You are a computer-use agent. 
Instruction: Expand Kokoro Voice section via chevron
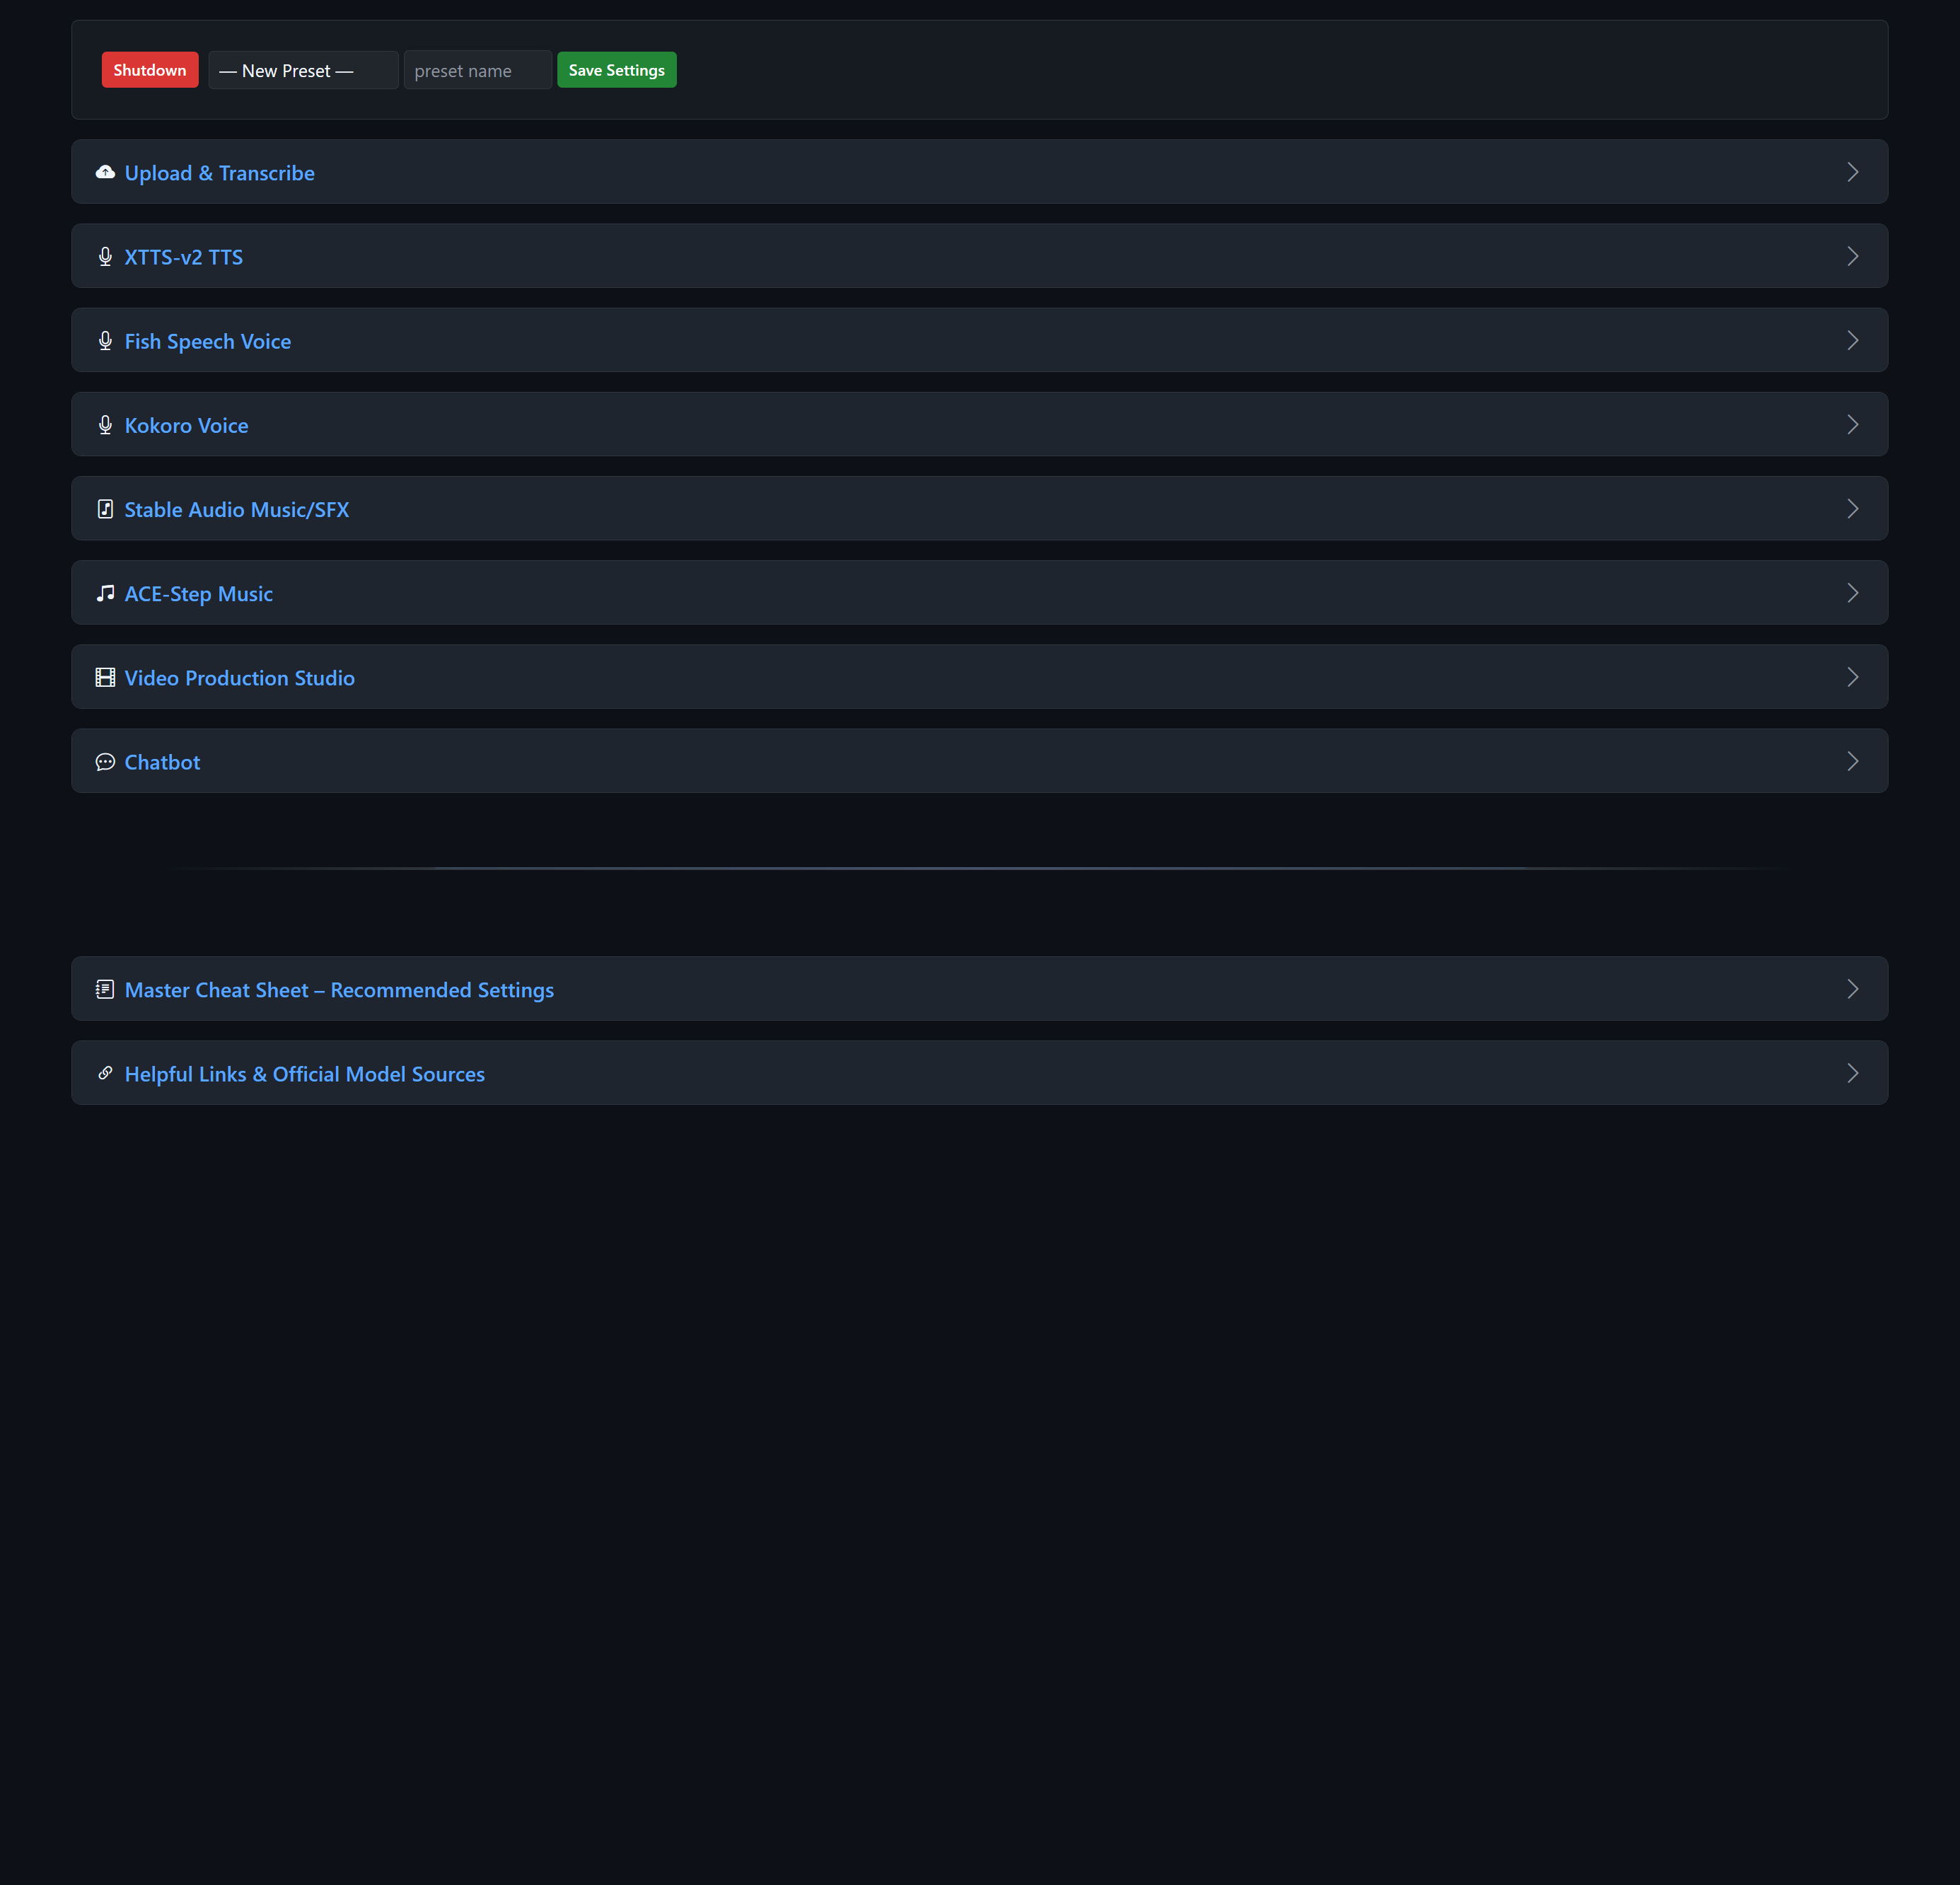coord(1852,424)
